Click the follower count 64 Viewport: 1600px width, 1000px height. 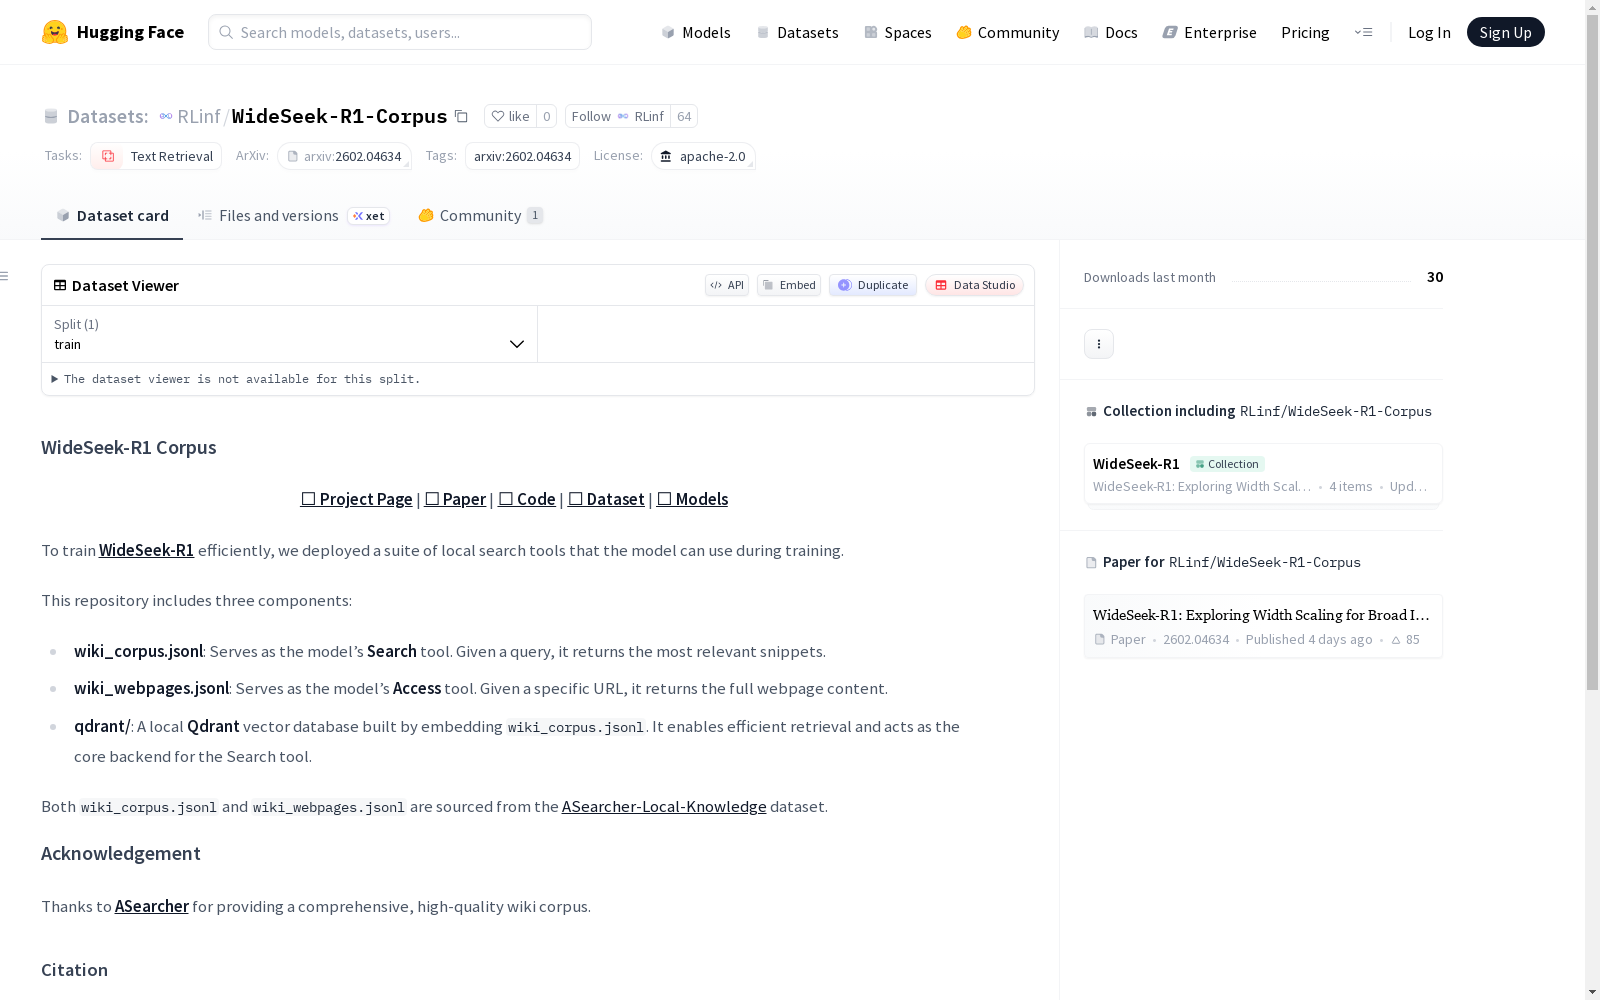click(684, 116)
